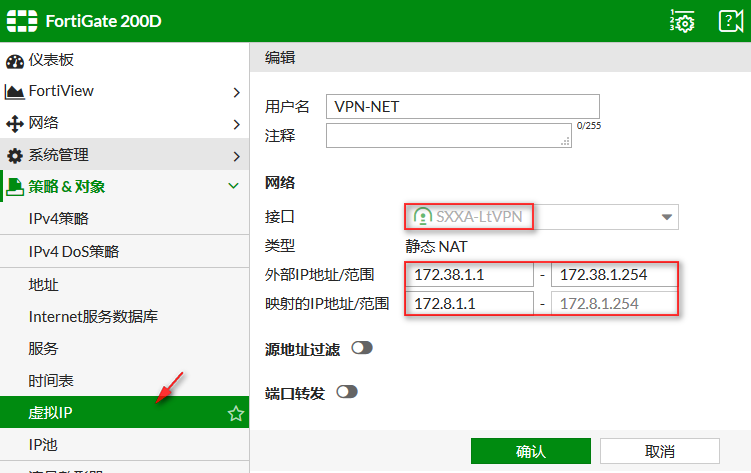This screenshot has height=473, width=751.
Task: Click the 0/255 character counter
Action: pos(589,125)
